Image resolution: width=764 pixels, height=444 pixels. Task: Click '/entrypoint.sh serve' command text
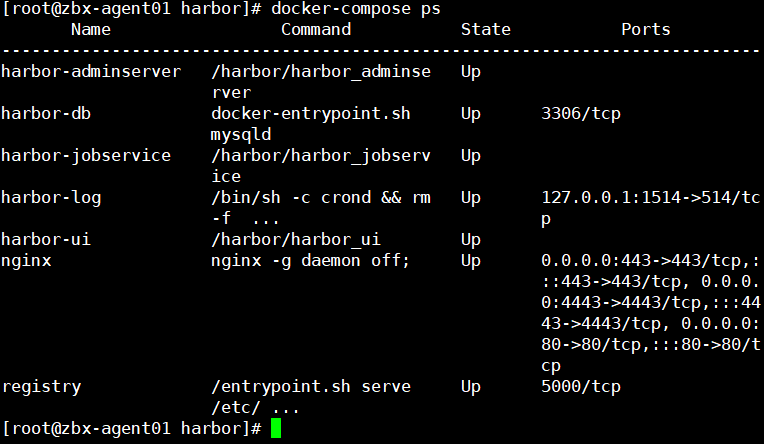coord(311,387)
